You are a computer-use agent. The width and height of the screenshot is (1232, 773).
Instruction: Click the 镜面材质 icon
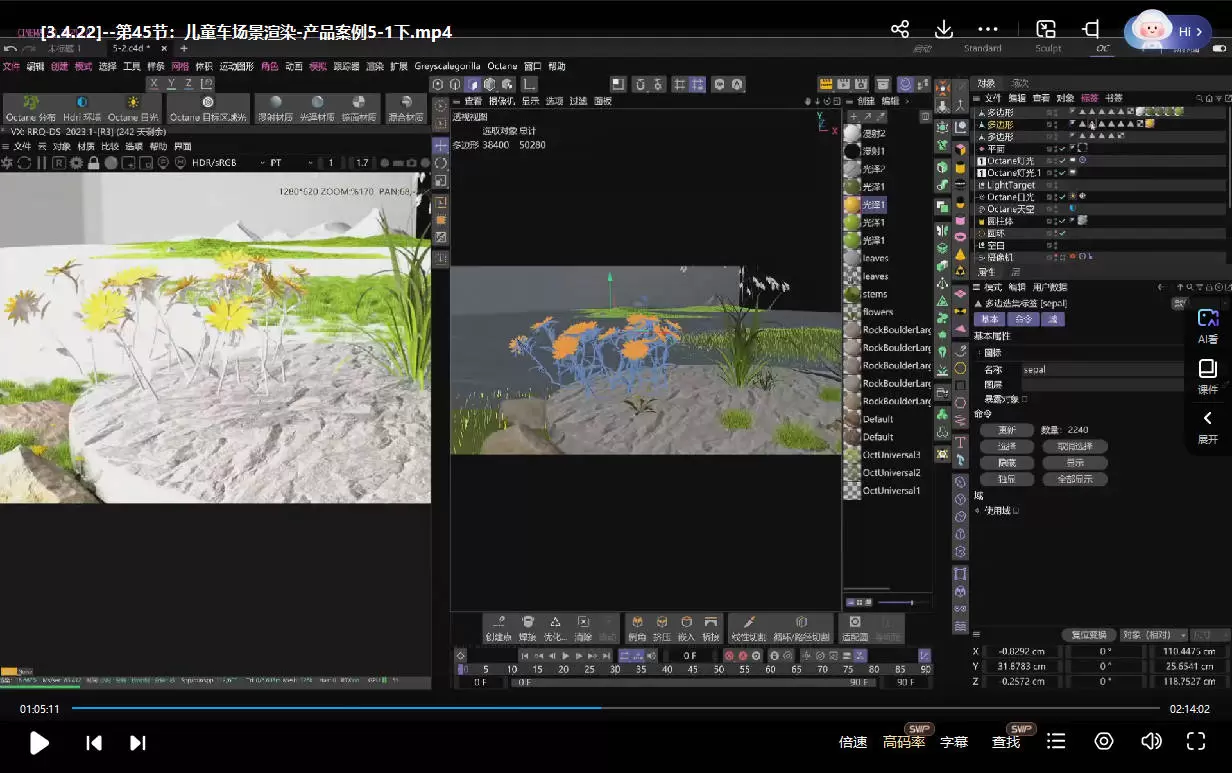click(x=360, y=103)
